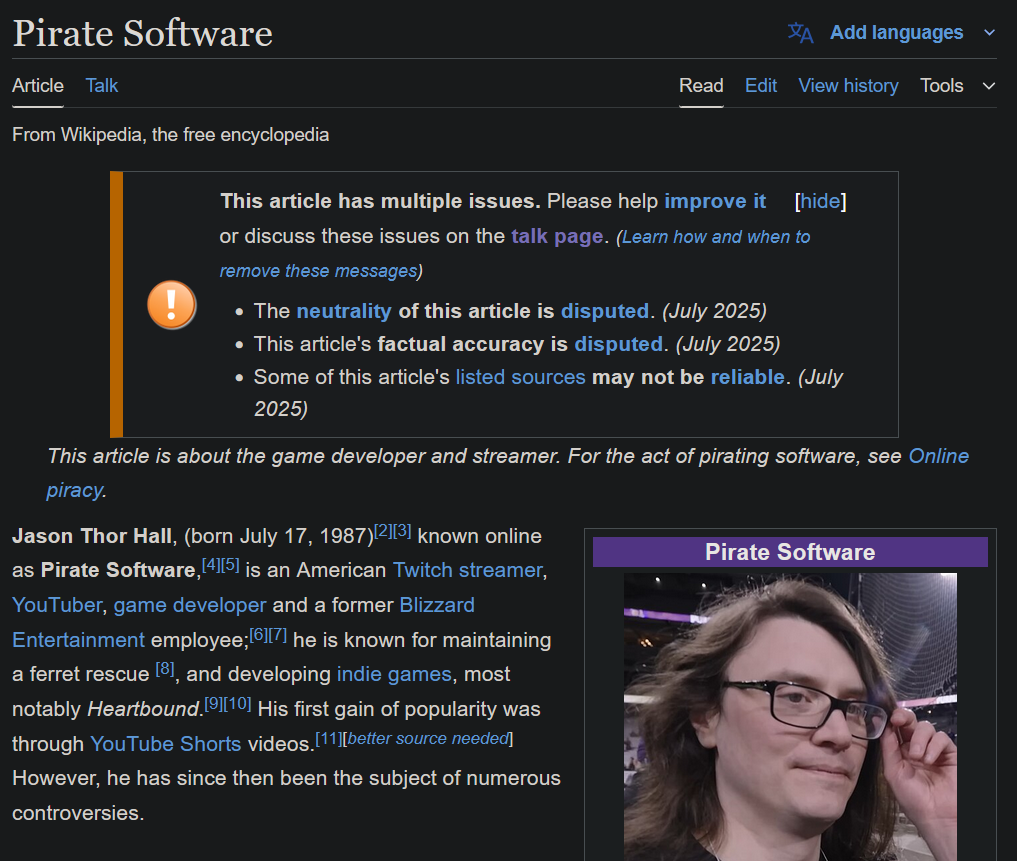Jump to citation [2]
The height and width of the screenshot is (861, 1017).
pyautogui.click(x=383, y=531)
